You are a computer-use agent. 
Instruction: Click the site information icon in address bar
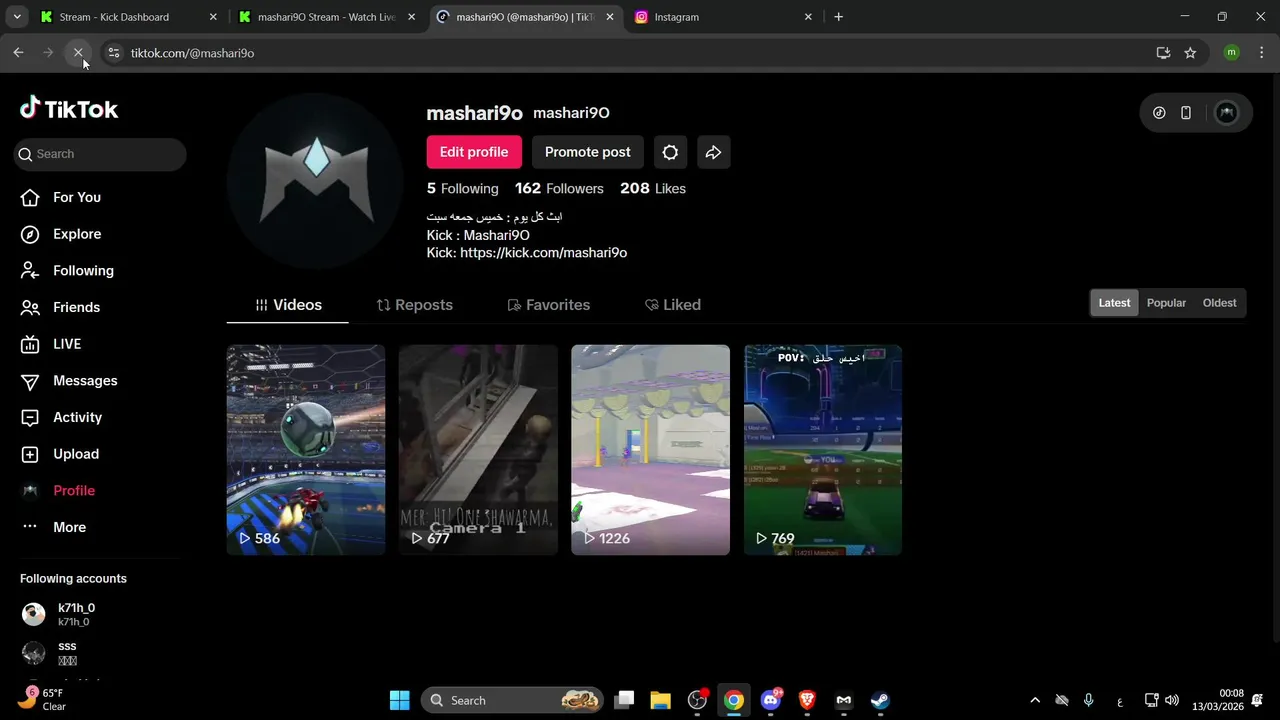click(x=114, y=53)
